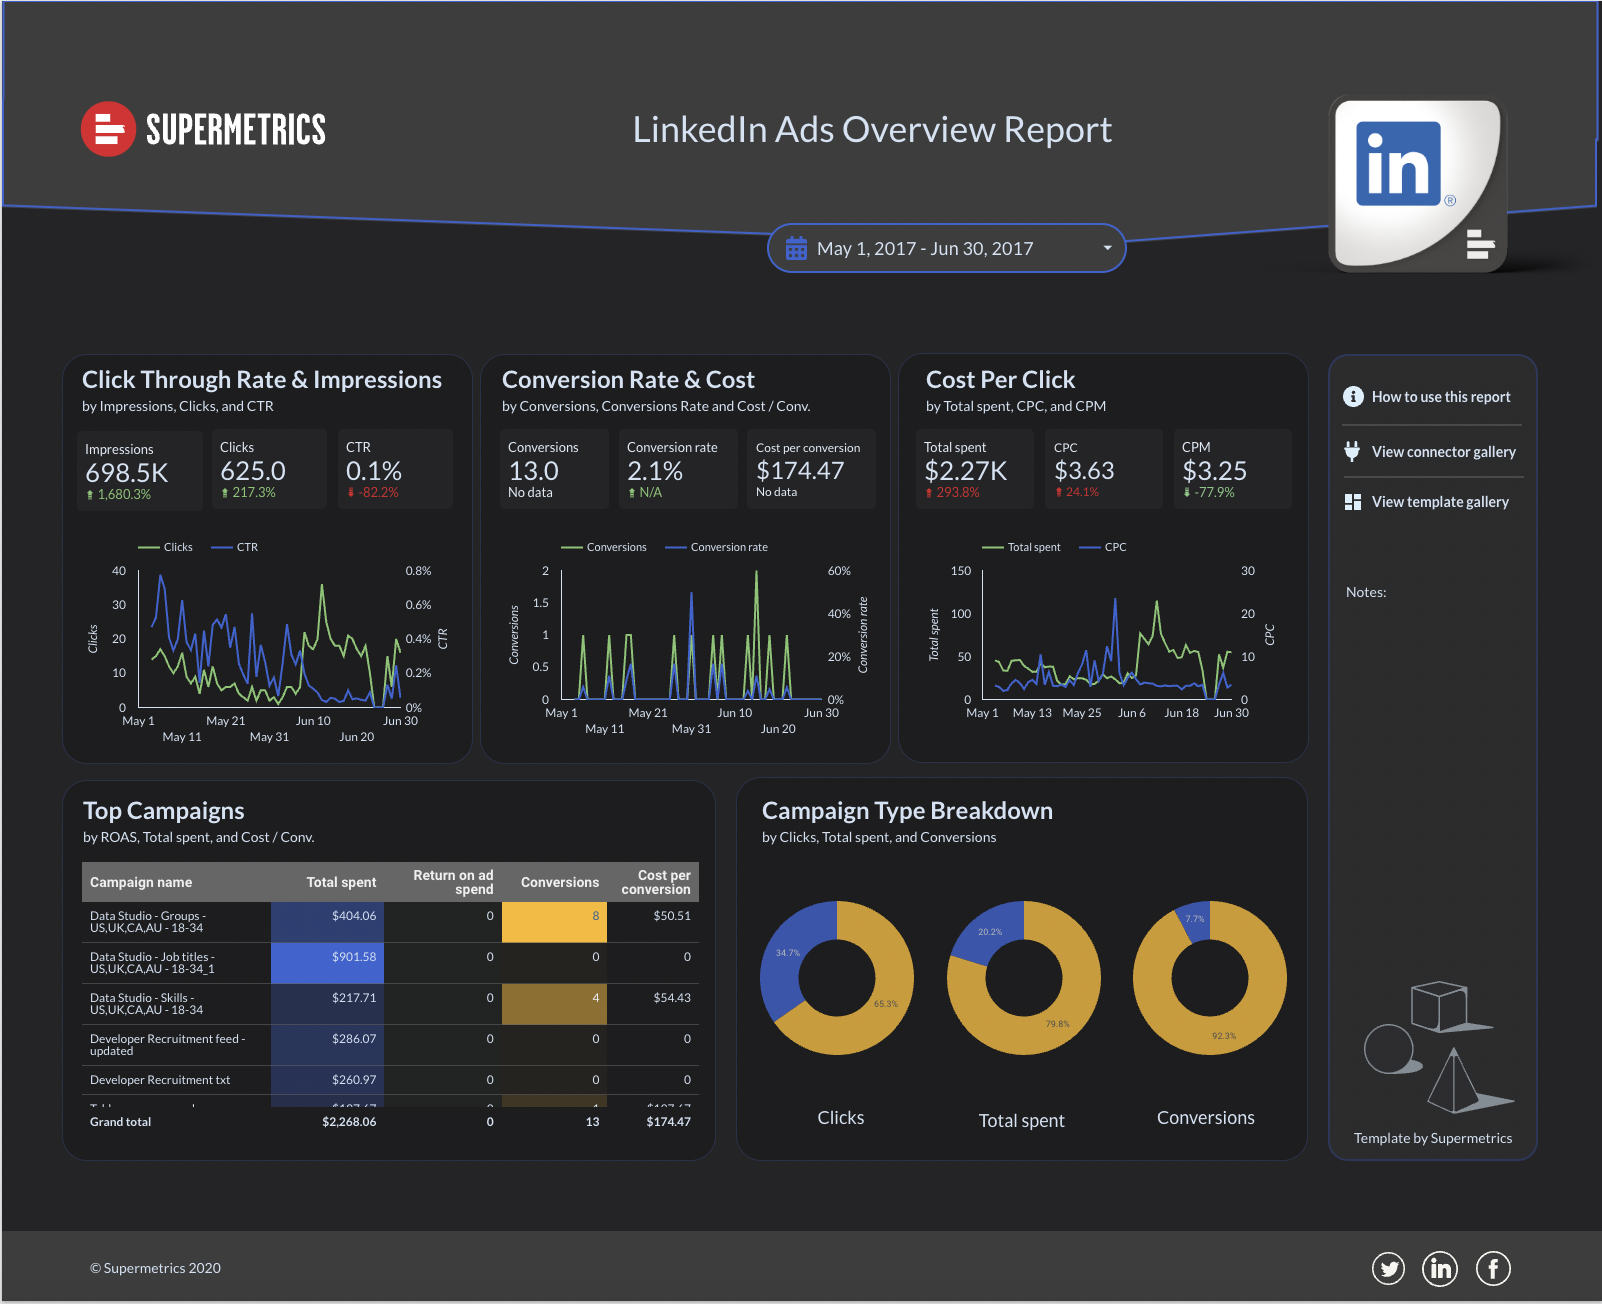Open the date range dropdown arrow

(x=1107, y=248)
